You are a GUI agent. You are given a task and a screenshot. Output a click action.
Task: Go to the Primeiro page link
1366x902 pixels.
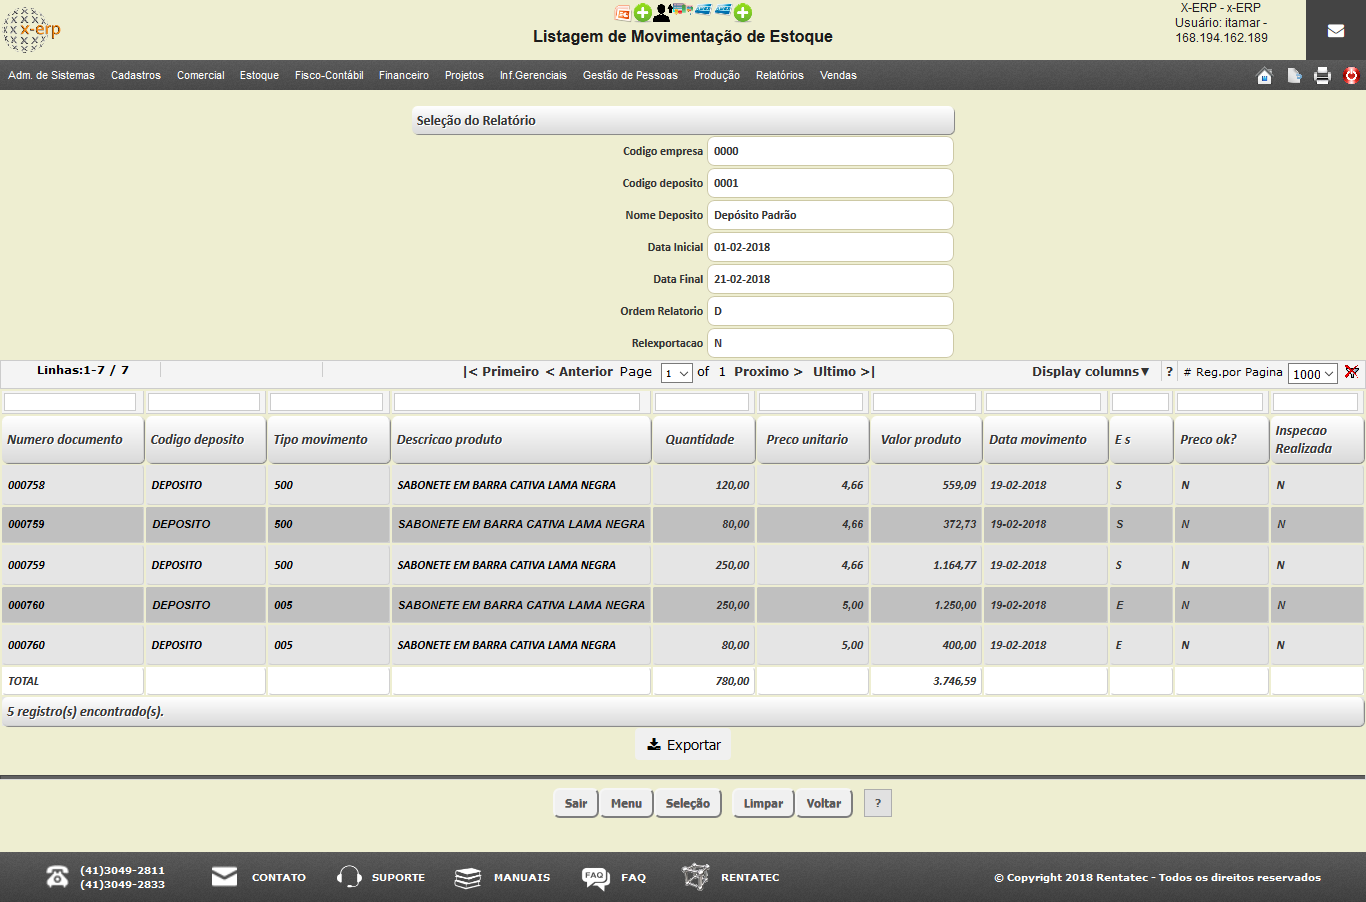tap(501, 372)
